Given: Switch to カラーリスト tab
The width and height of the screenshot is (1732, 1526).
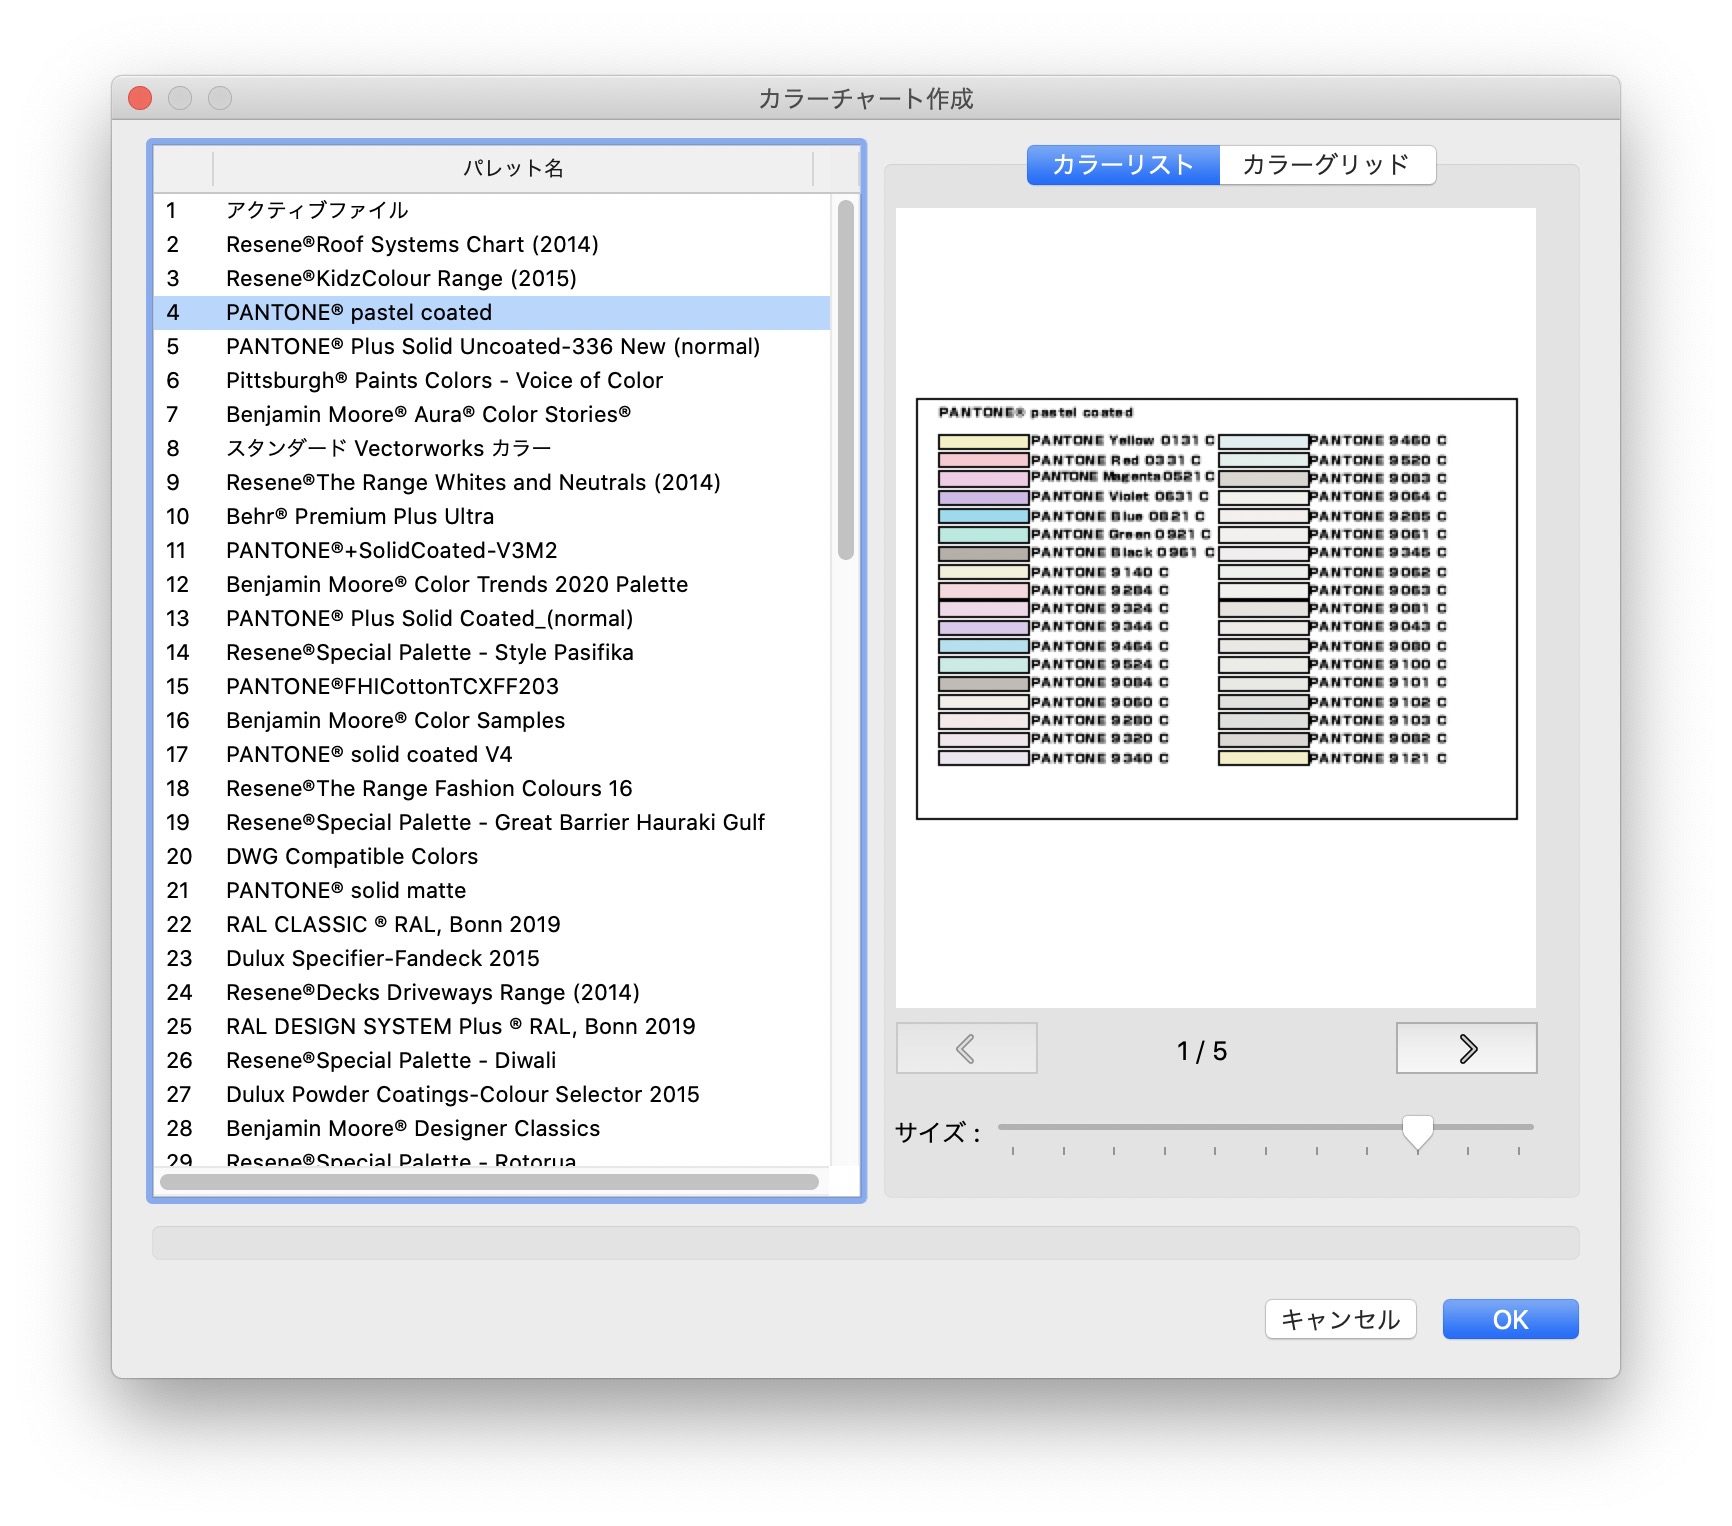Looking at the screenshot, I should click(x=1123, y=165).
